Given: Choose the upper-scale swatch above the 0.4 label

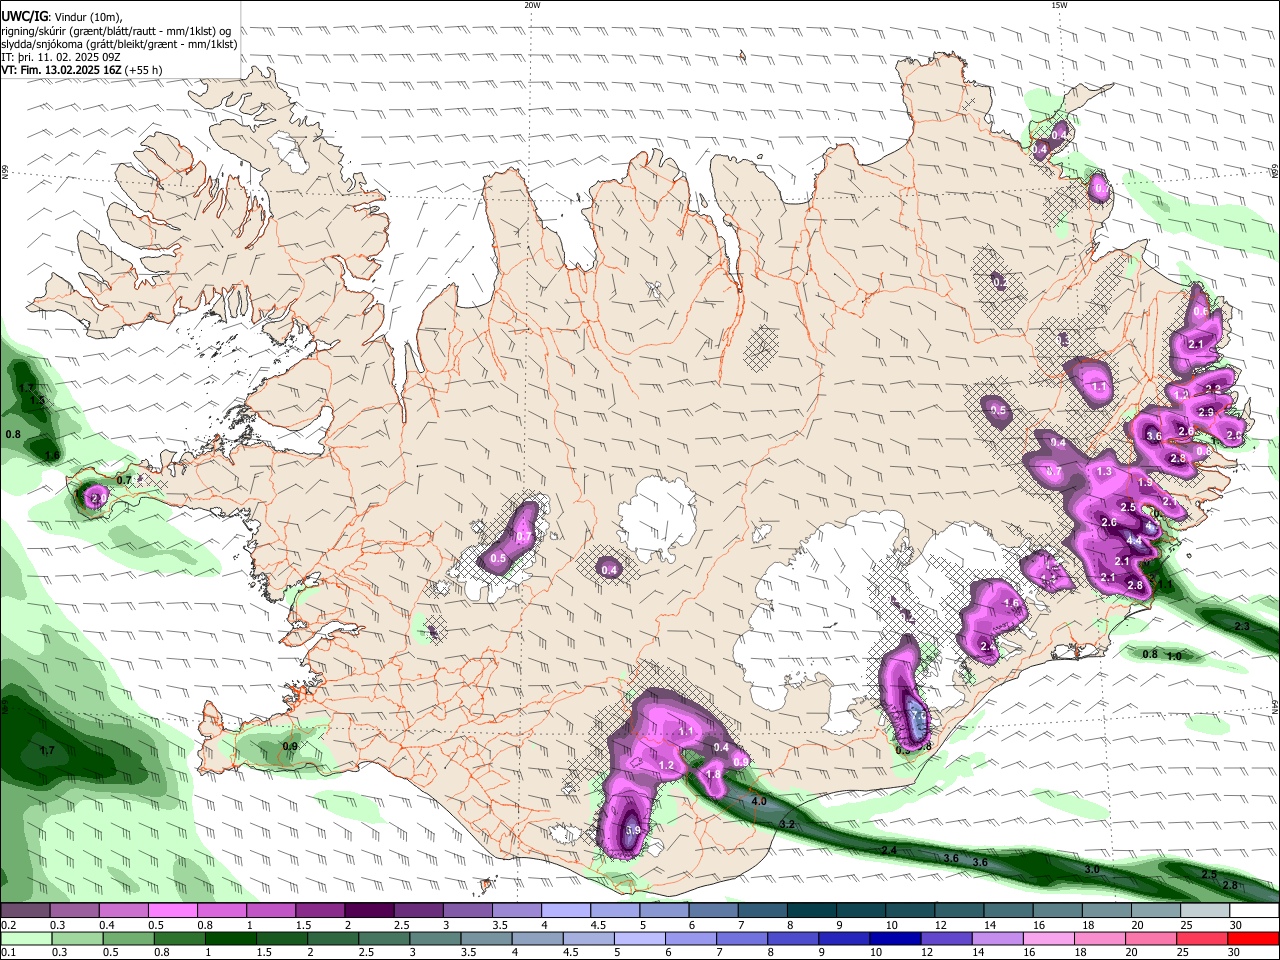Looking at the screenshot, I should tap(123, 910).
